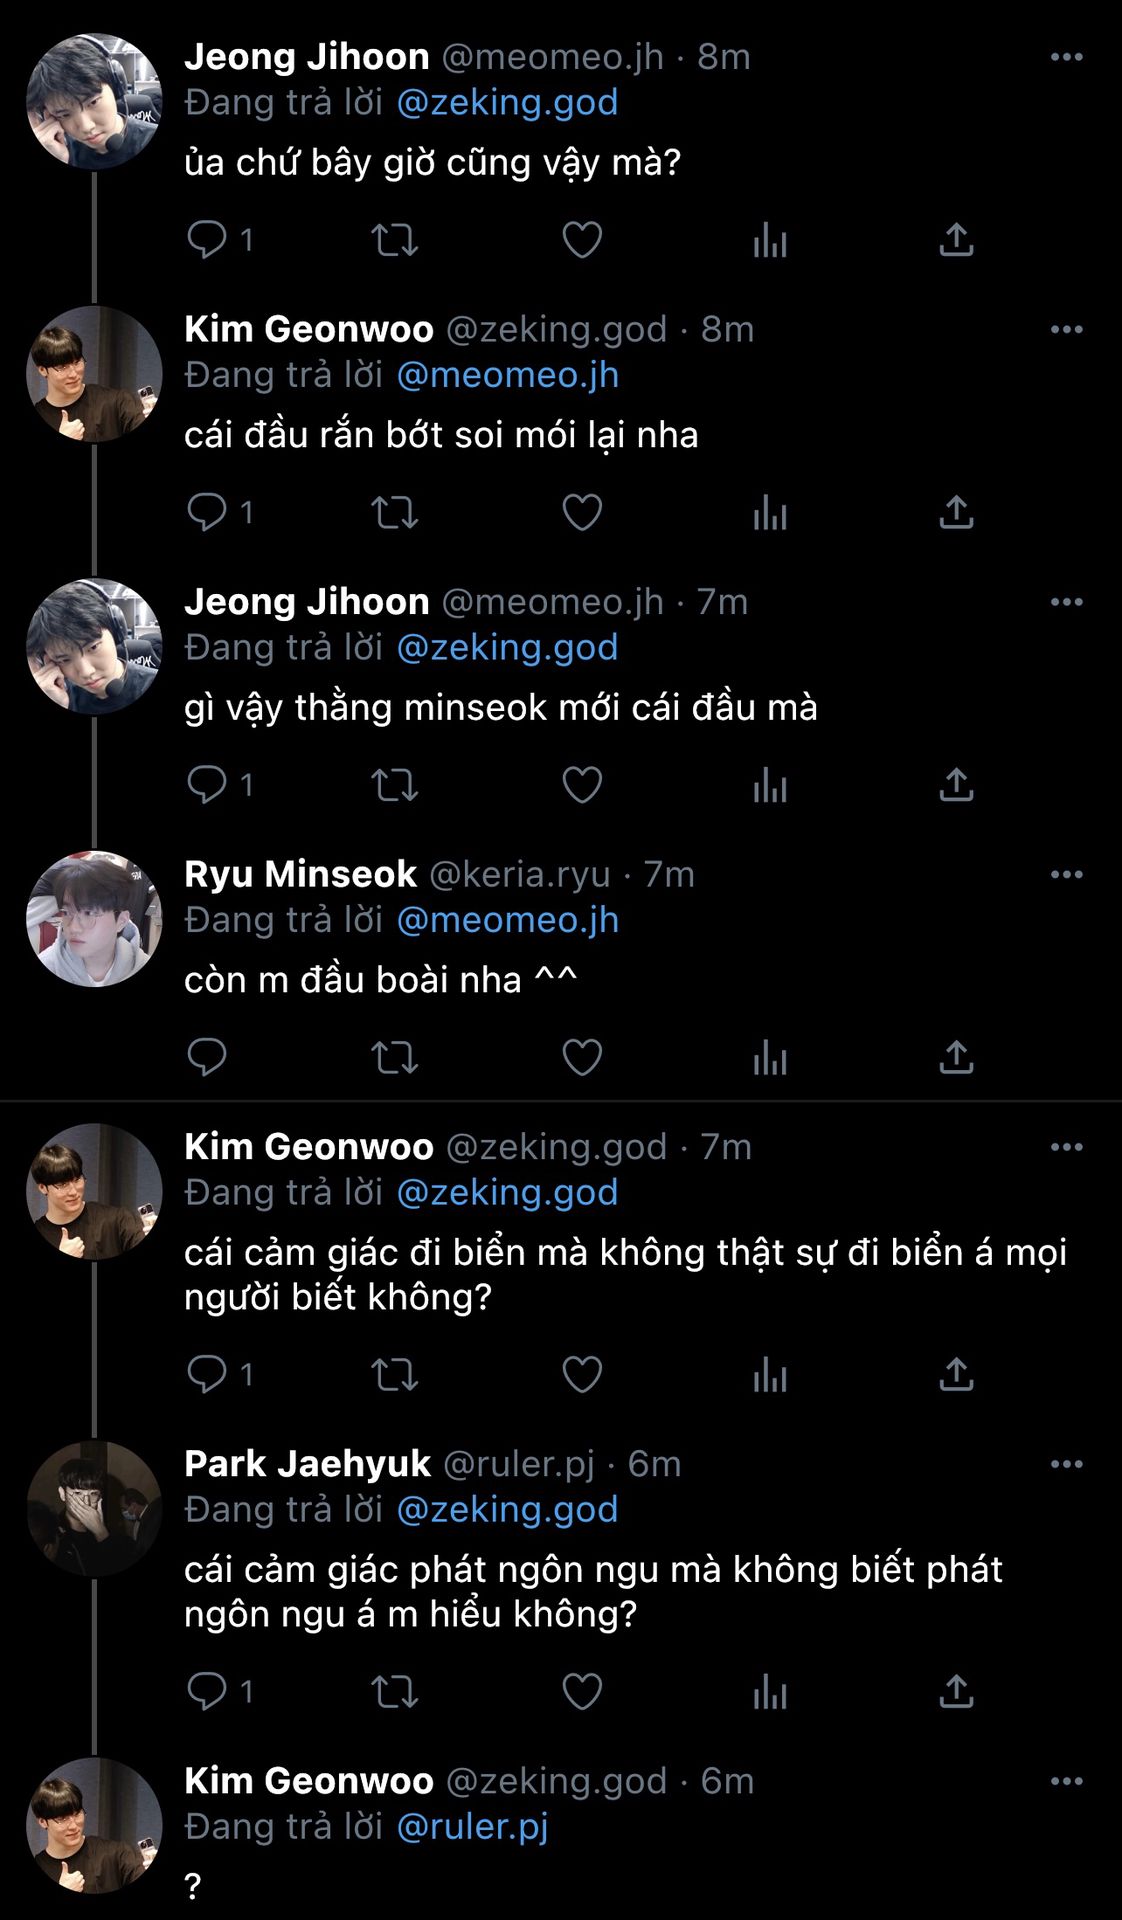The height and width of the screenshot is (1920, 1122).
Task: Retweet Kim Geonwoo's "đi biển" tweet
Action: tap(394, 1375)
